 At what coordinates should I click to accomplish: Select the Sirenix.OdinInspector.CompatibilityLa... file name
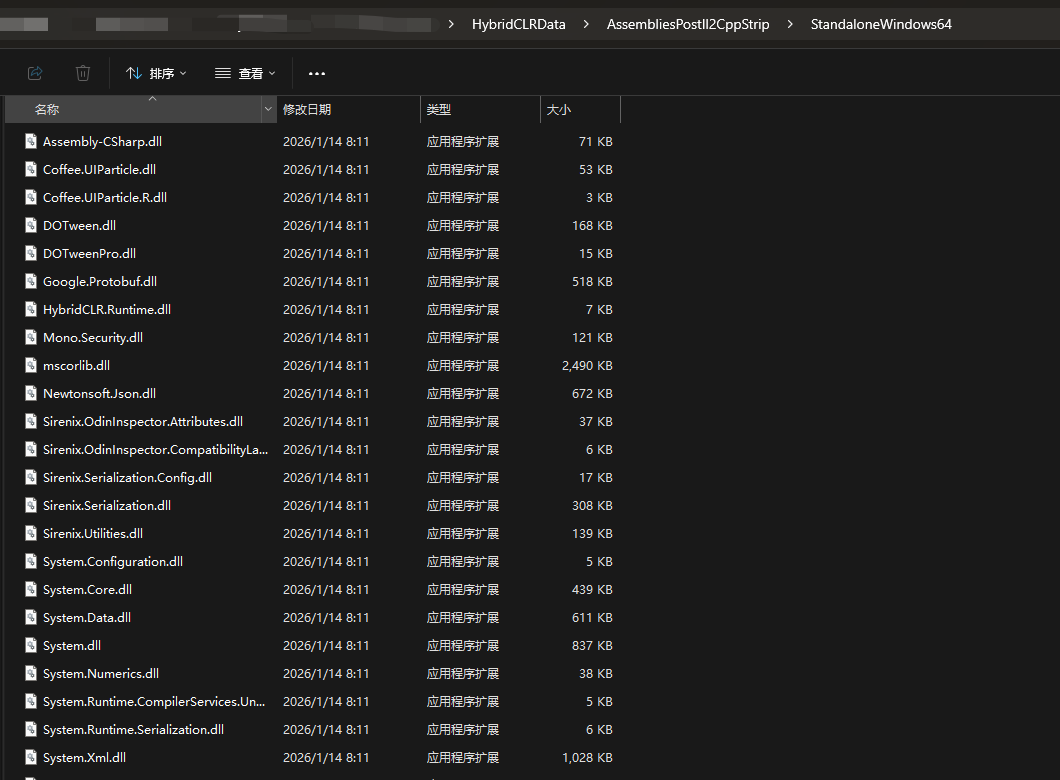tap(155, 449)
